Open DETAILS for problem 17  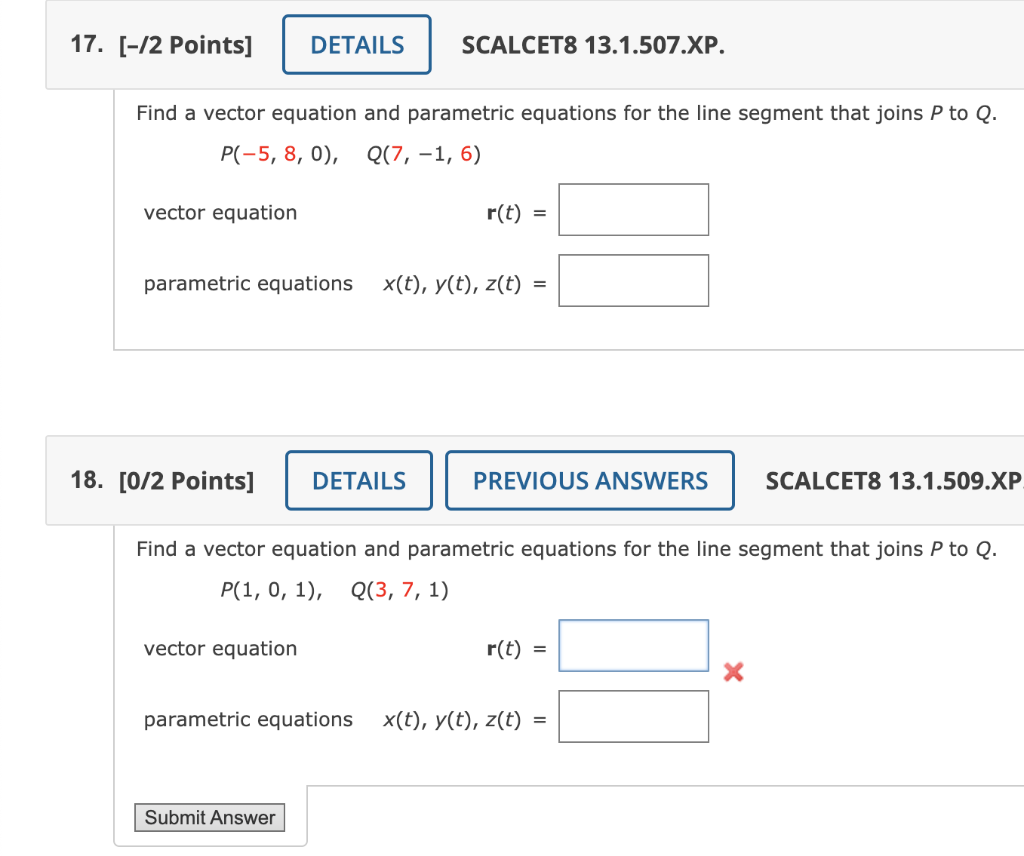point(356,44)
